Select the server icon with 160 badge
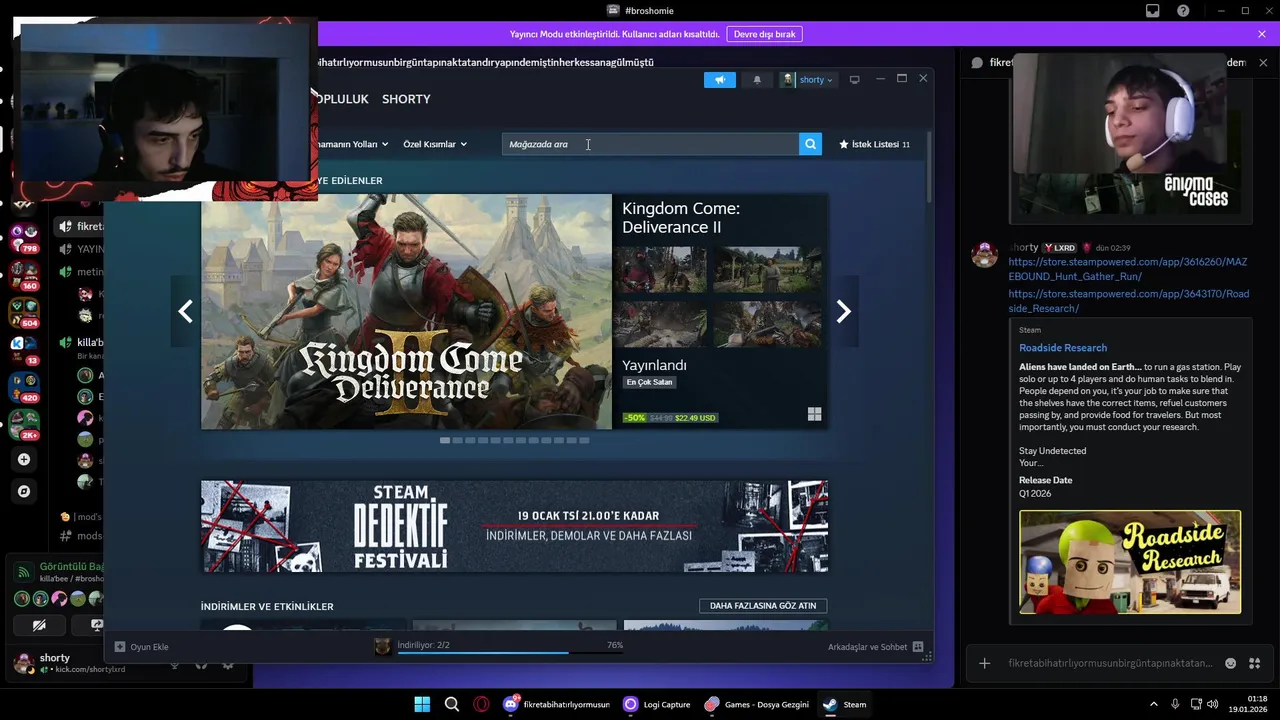The width and height of the screenshot is (1280, 720). pos(24,276)
